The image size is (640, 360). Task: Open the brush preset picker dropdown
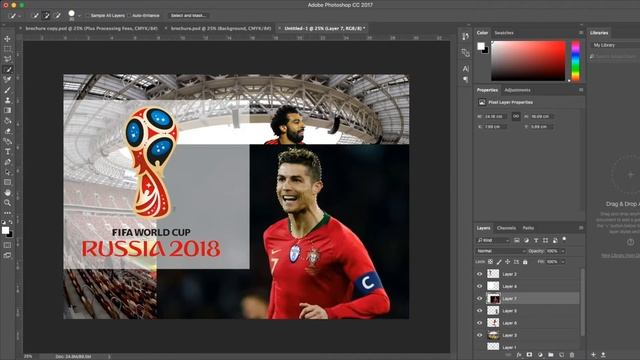79,16
